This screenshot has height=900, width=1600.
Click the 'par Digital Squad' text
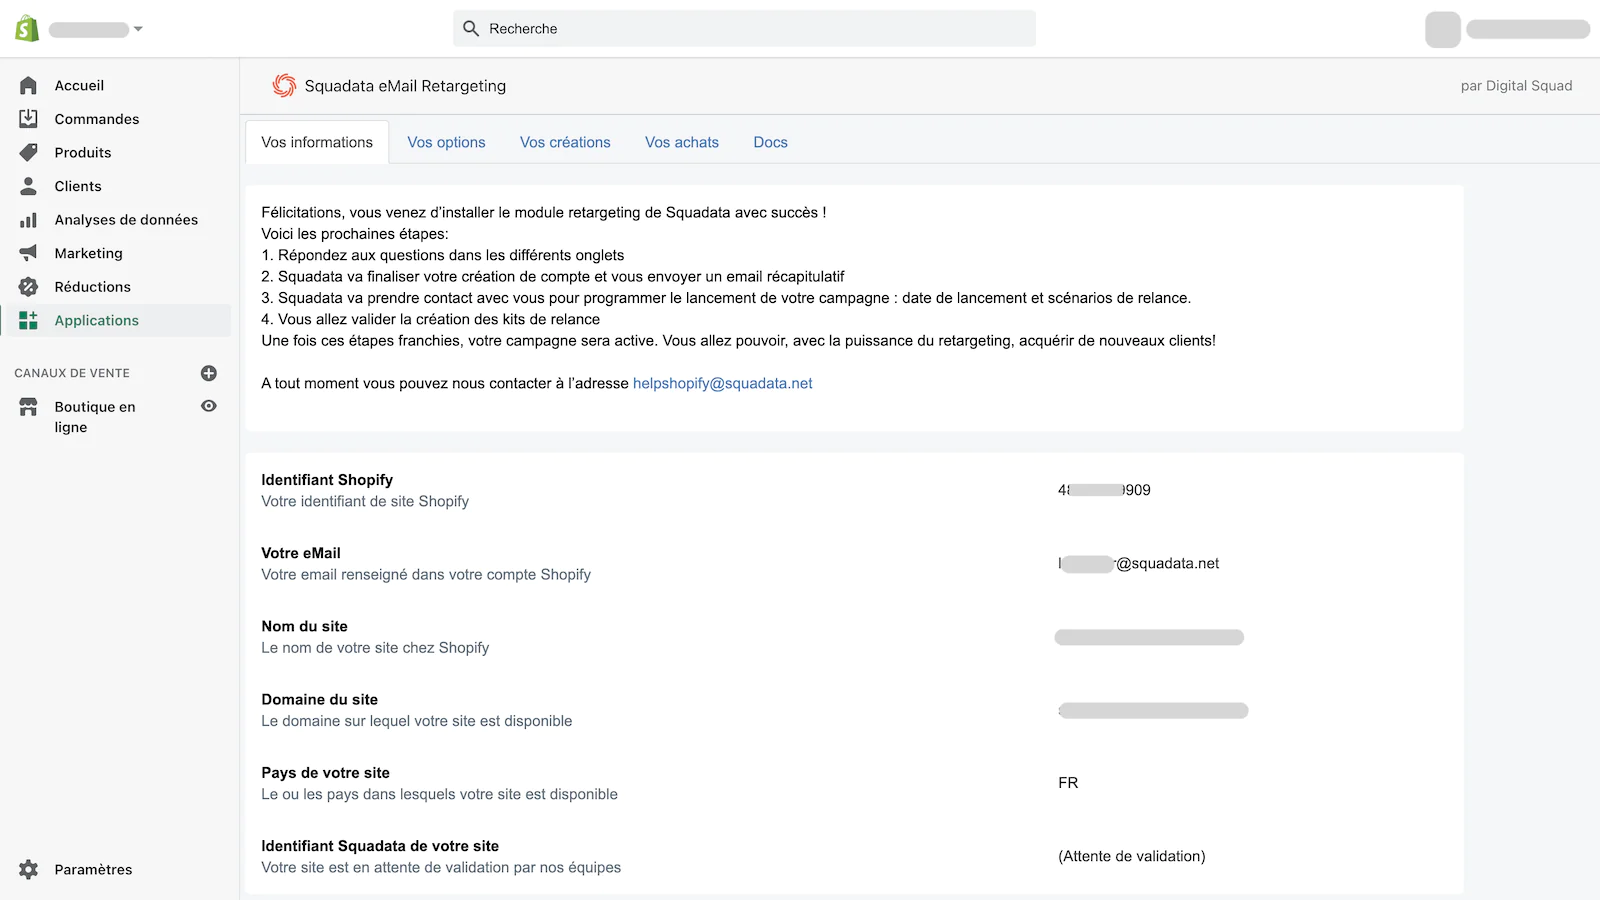tap(1516, 86)
